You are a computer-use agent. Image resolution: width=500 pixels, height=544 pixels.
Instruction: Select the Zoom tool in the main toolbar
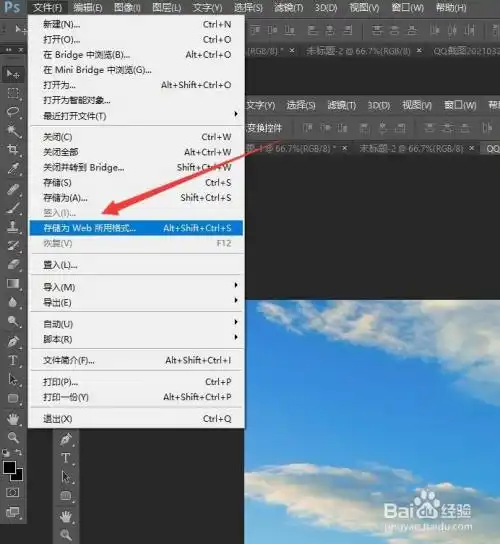click(13, 437)
